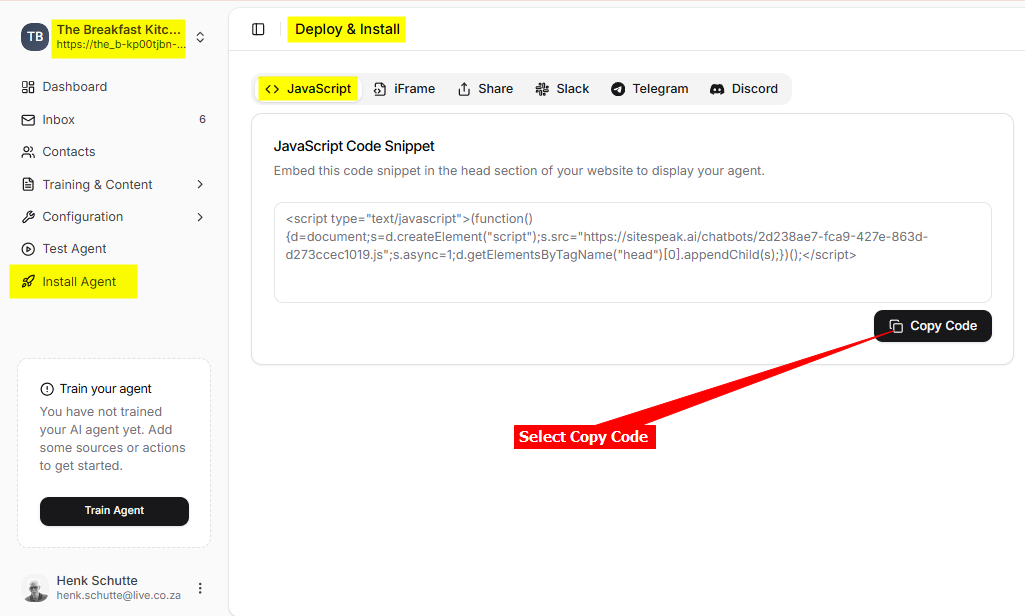Open Test Agent page

pos(75,248)
